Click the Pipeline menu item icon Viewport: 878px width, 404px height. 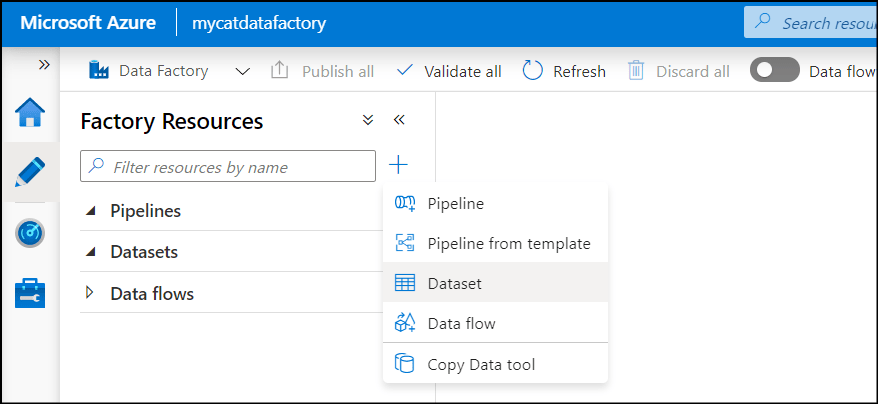(x=405, y=203)
